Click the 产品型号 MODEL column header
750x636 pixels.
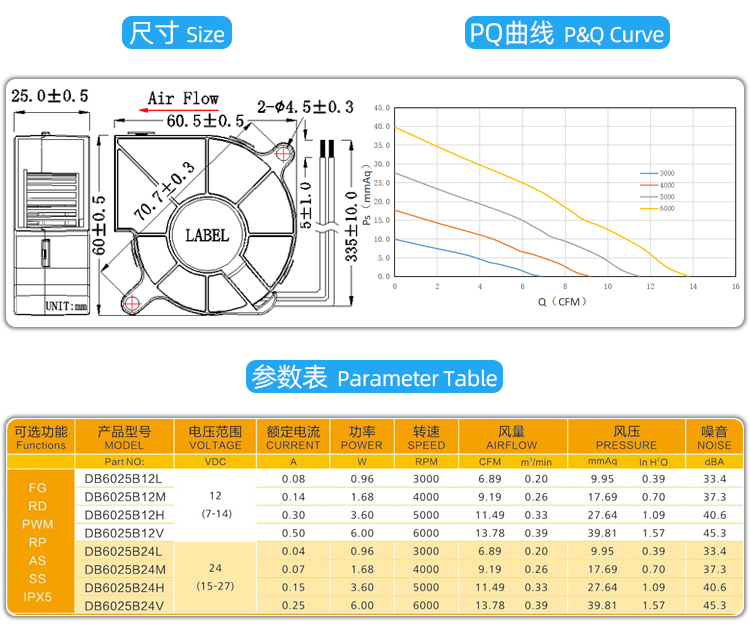(x=124, y=438)
